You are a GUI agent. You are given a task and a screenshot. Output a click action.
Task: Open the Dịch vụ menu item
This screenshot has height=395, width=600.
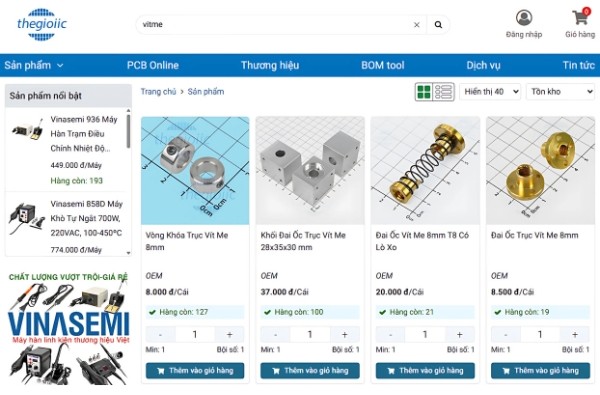pos(483,65)
